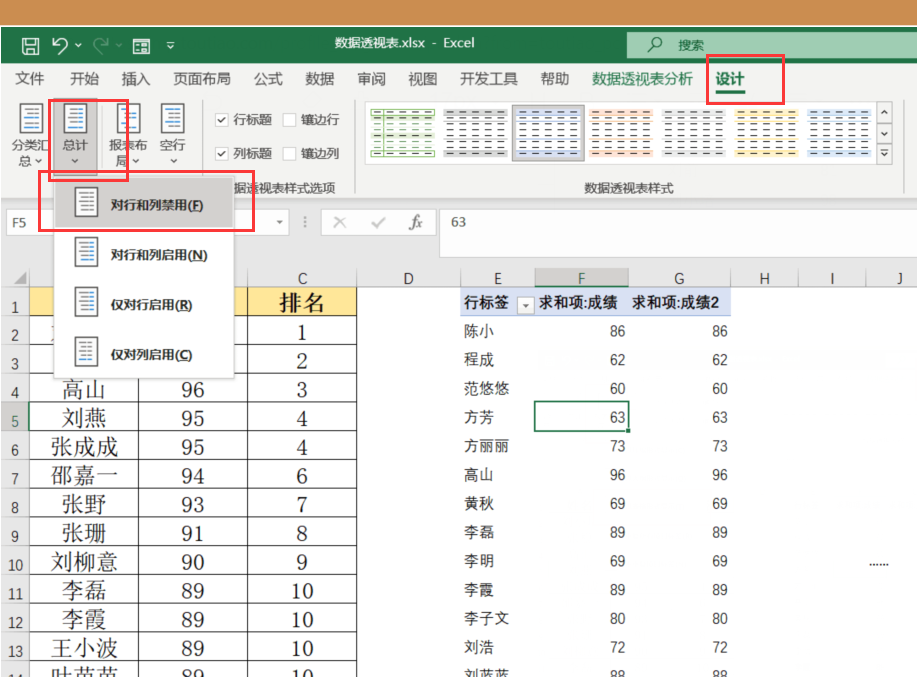
Task: Open the 空行 blank rows button
Action: 173,135
